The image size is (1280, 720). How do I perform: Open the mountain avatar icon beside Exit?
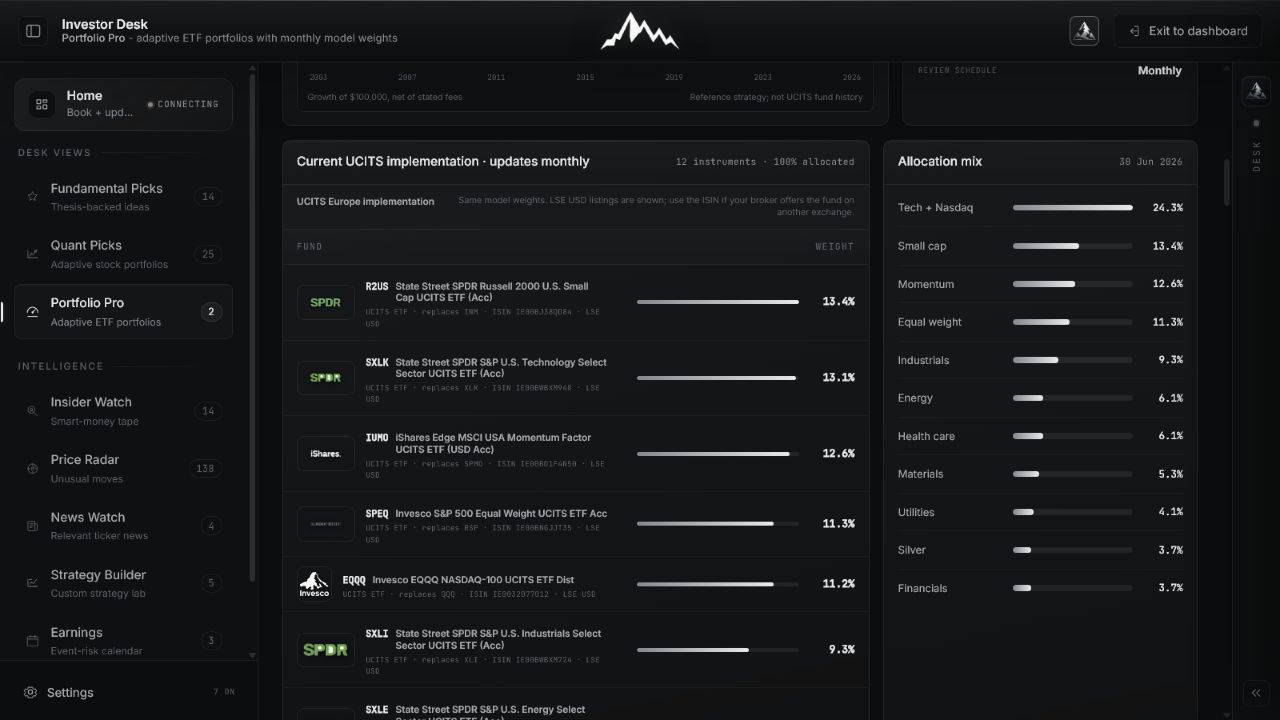pos(1084,31)
